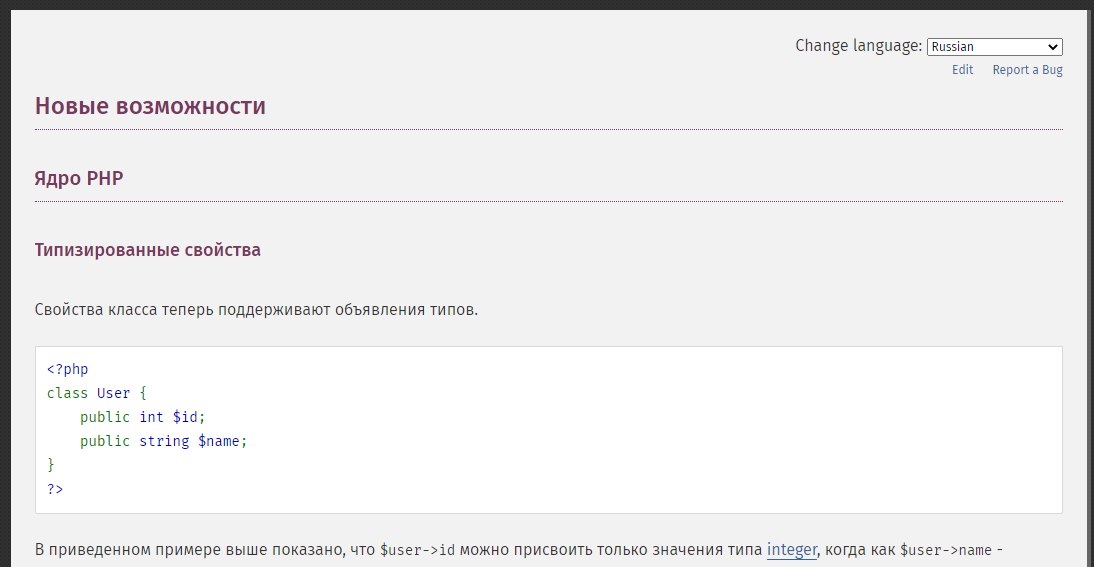Click the "class" keyword in code block

(67, 393)
